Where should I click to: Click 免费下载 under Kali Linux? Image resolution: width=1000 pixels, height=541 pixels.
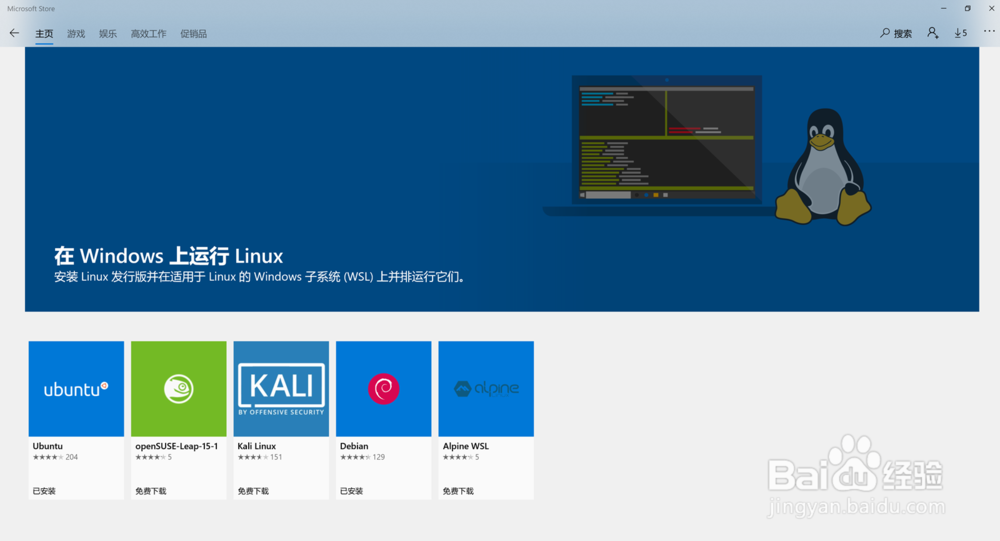(x=253, y=491)
